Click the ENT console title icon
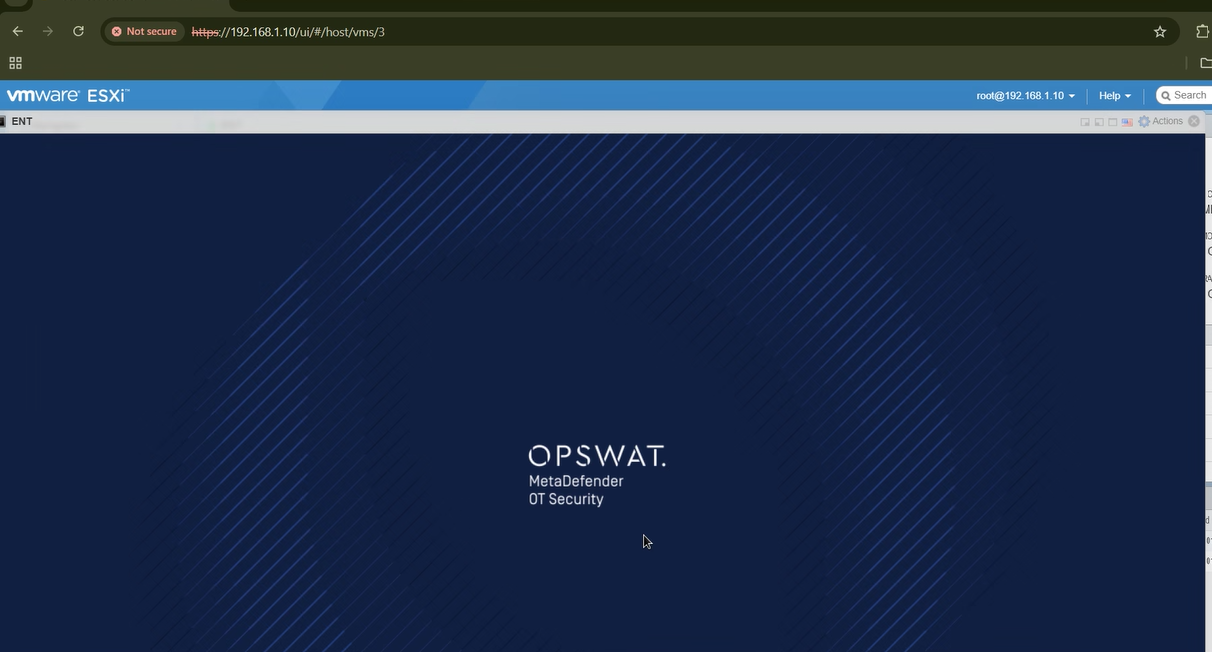Image resolution: width=1212 pixels, height=652 pixels. pyautogui.click(x=3, y=121)
